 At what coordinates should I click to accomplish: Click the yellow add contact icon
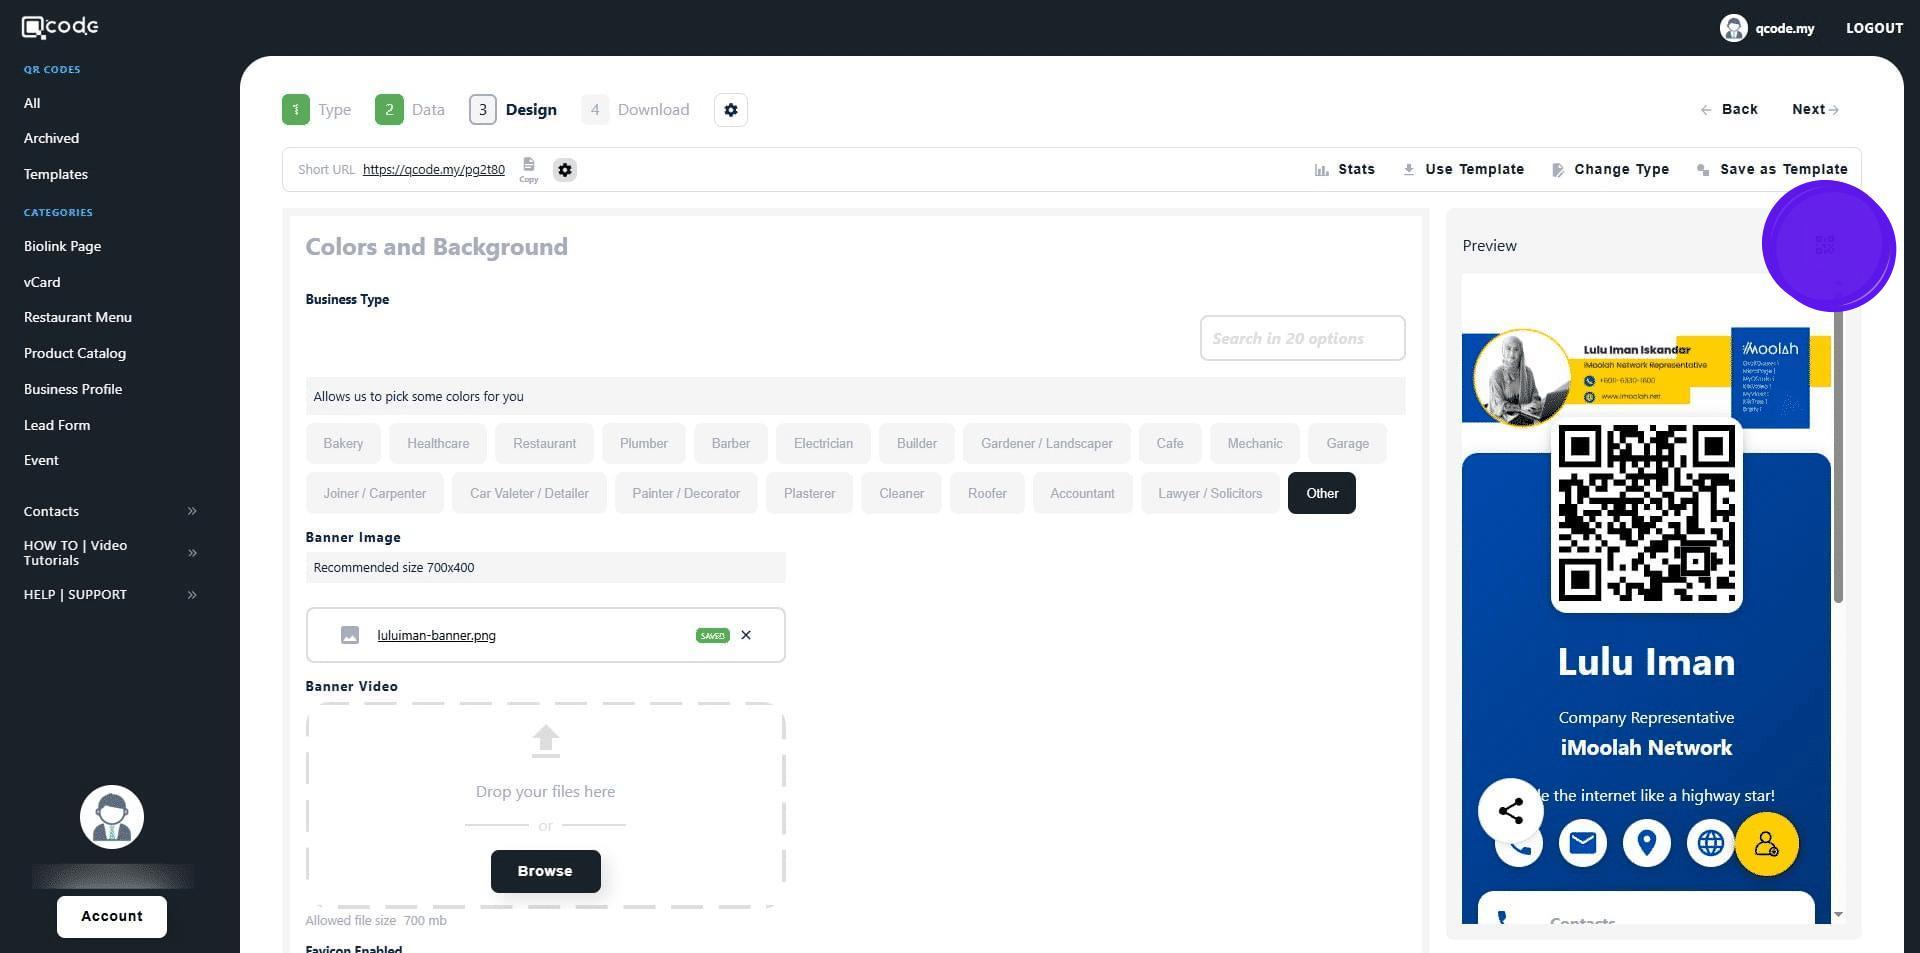tap(1766, 844)
